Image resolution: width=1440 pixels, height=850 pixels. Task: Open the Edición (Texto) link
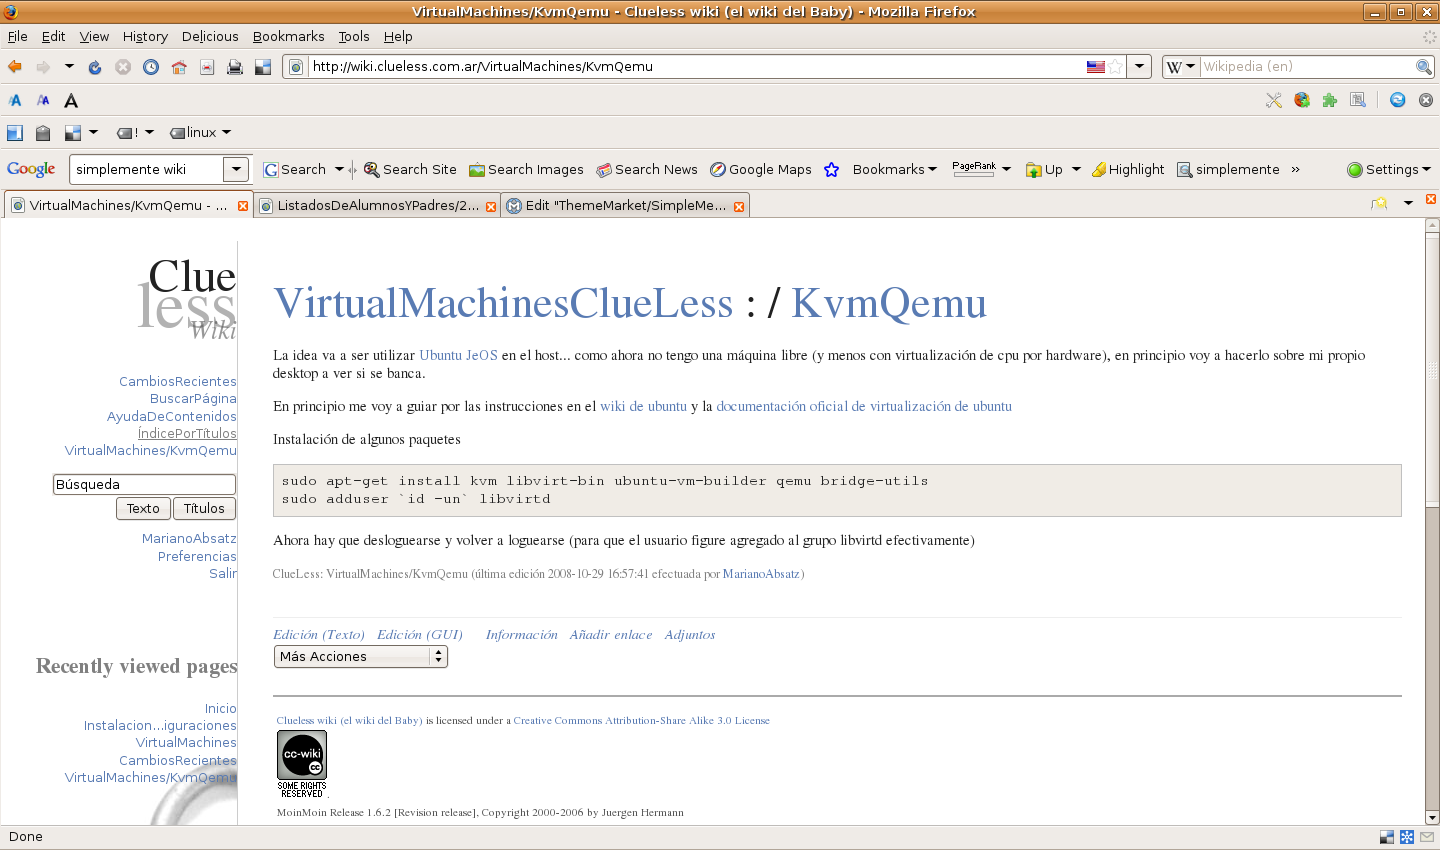pyautogui.click(x=319, y=635)
